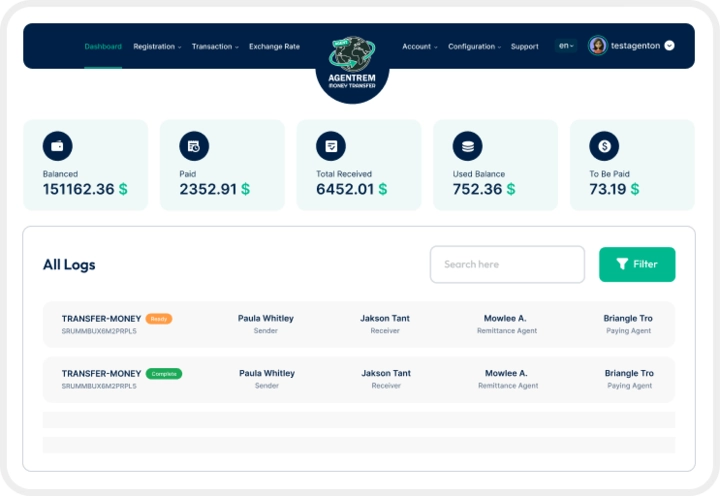Expand the Transaction dropdown menu
Screen dimensions: 720x496
(215, 46)
